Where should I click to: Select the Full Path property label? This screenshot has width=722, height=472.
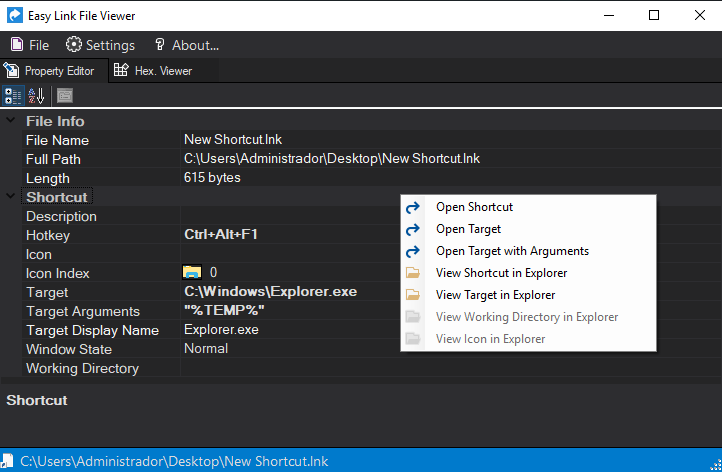[53, 159]
